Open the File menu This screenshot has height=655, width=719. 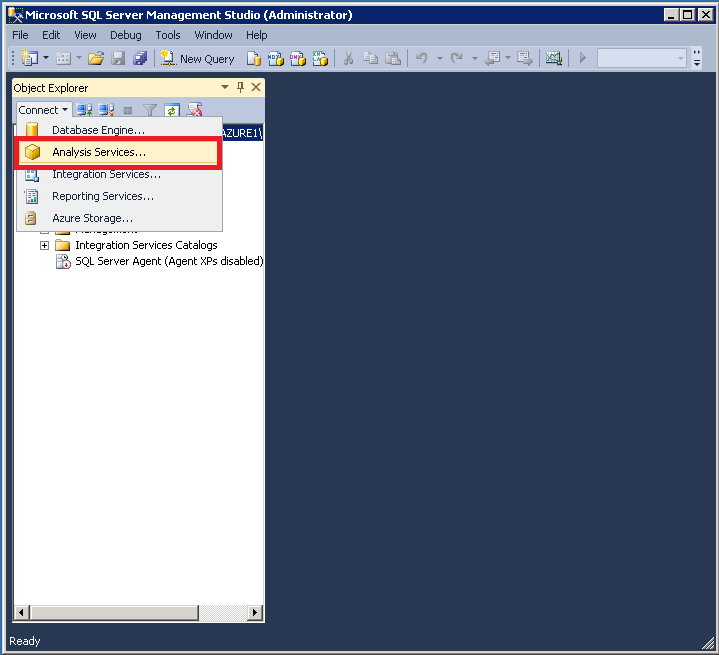pyautogui.click(x=20, y=35)
